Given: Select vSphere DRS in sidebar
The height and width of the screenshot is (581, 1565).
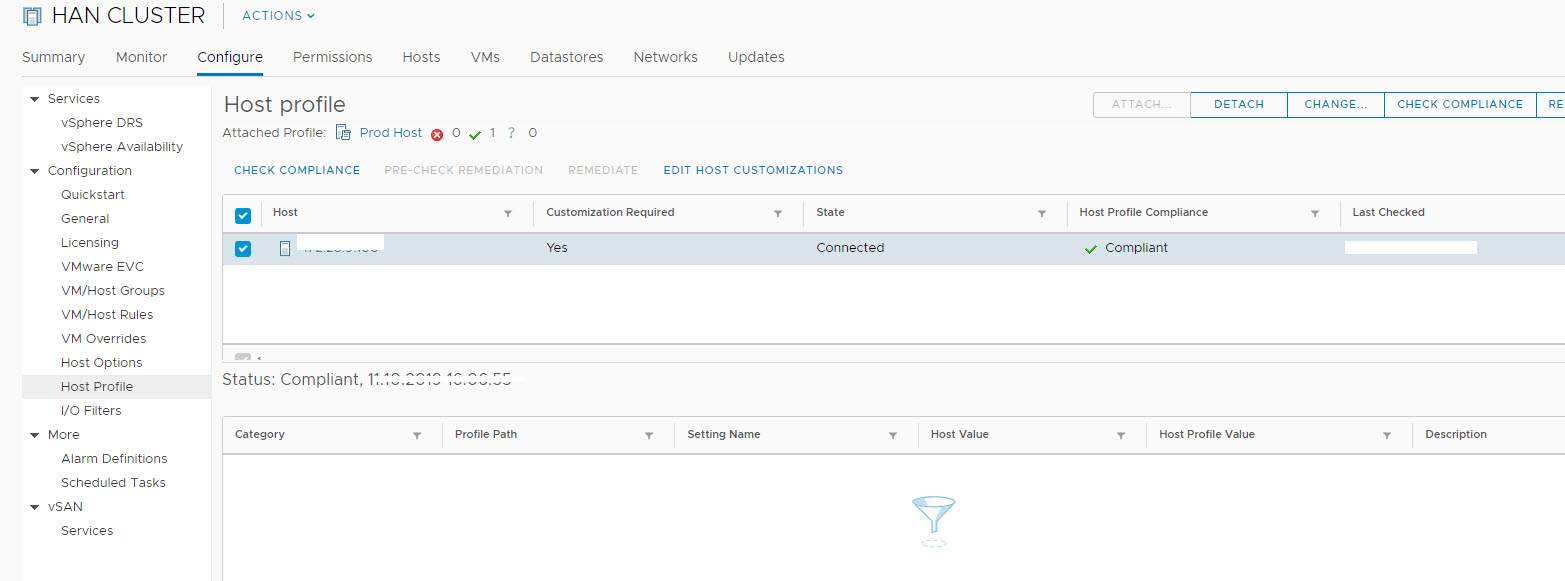Looking at the screenshot, I should pos(102,123).
